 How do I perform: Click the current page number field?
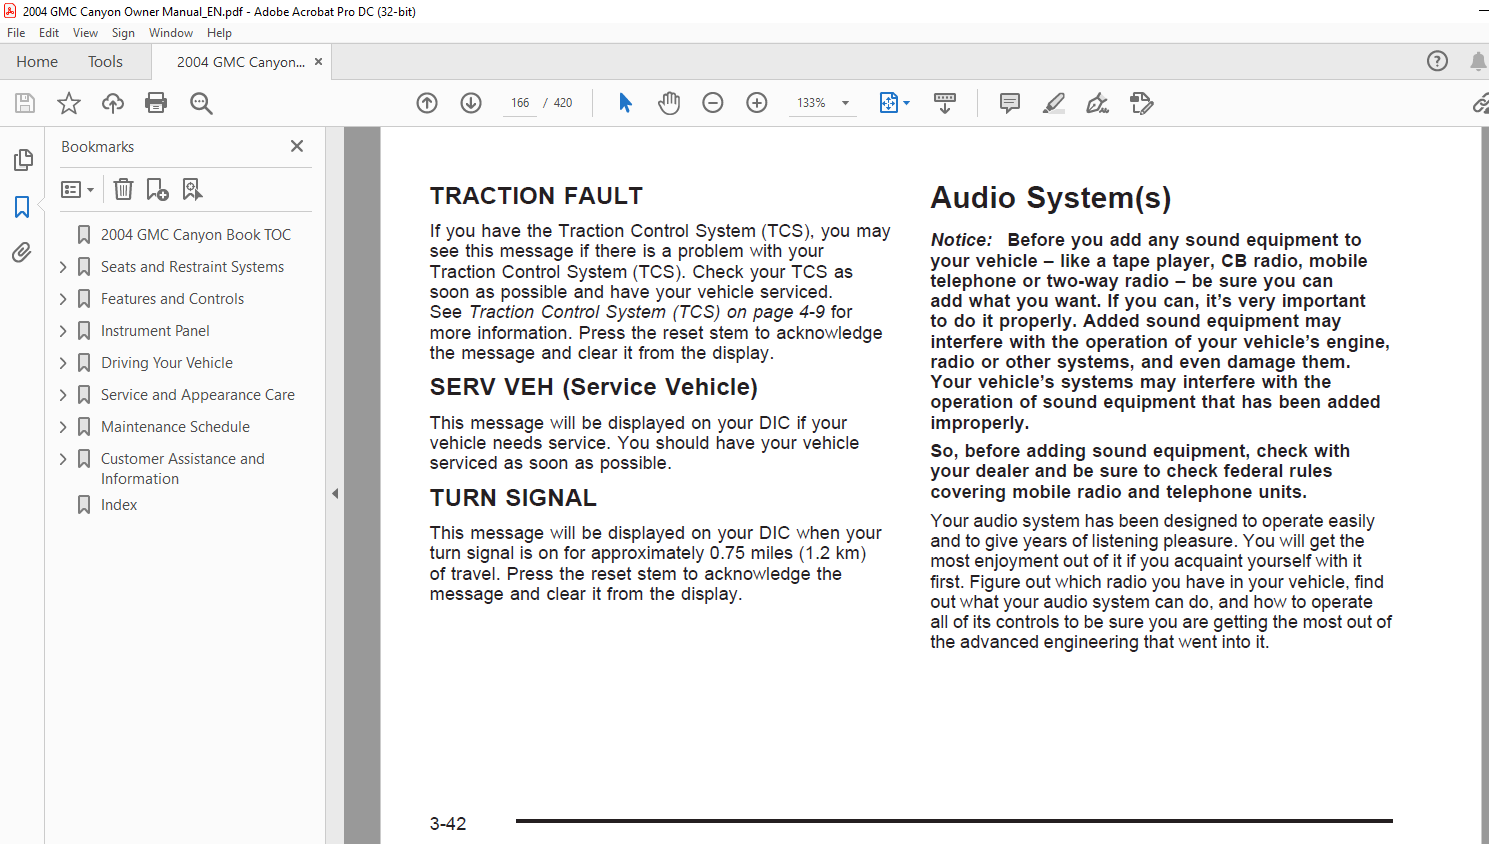[x=520, y=103]
